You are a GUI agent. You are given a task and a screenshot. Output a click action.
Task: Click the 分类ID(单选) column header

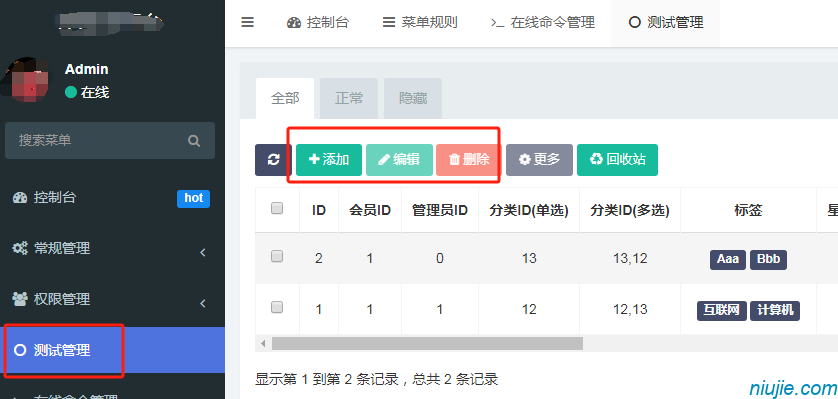coord(529,210)
